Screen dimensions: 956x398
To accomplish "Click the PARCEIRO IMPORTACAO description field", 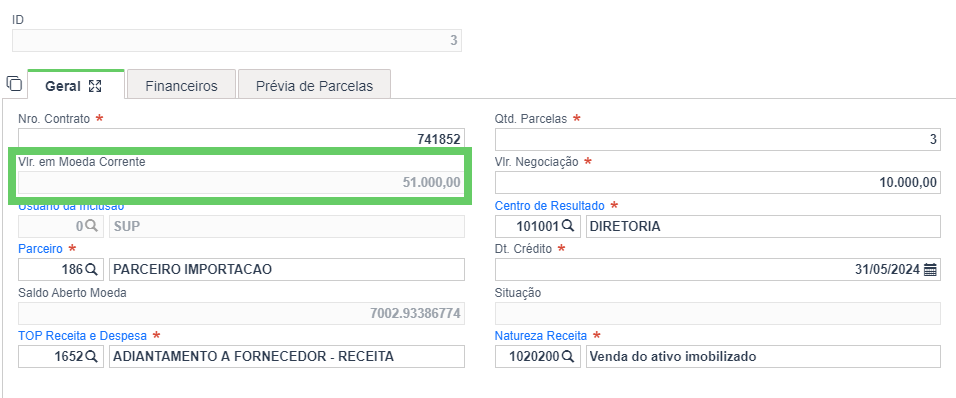I will [287, 269].
